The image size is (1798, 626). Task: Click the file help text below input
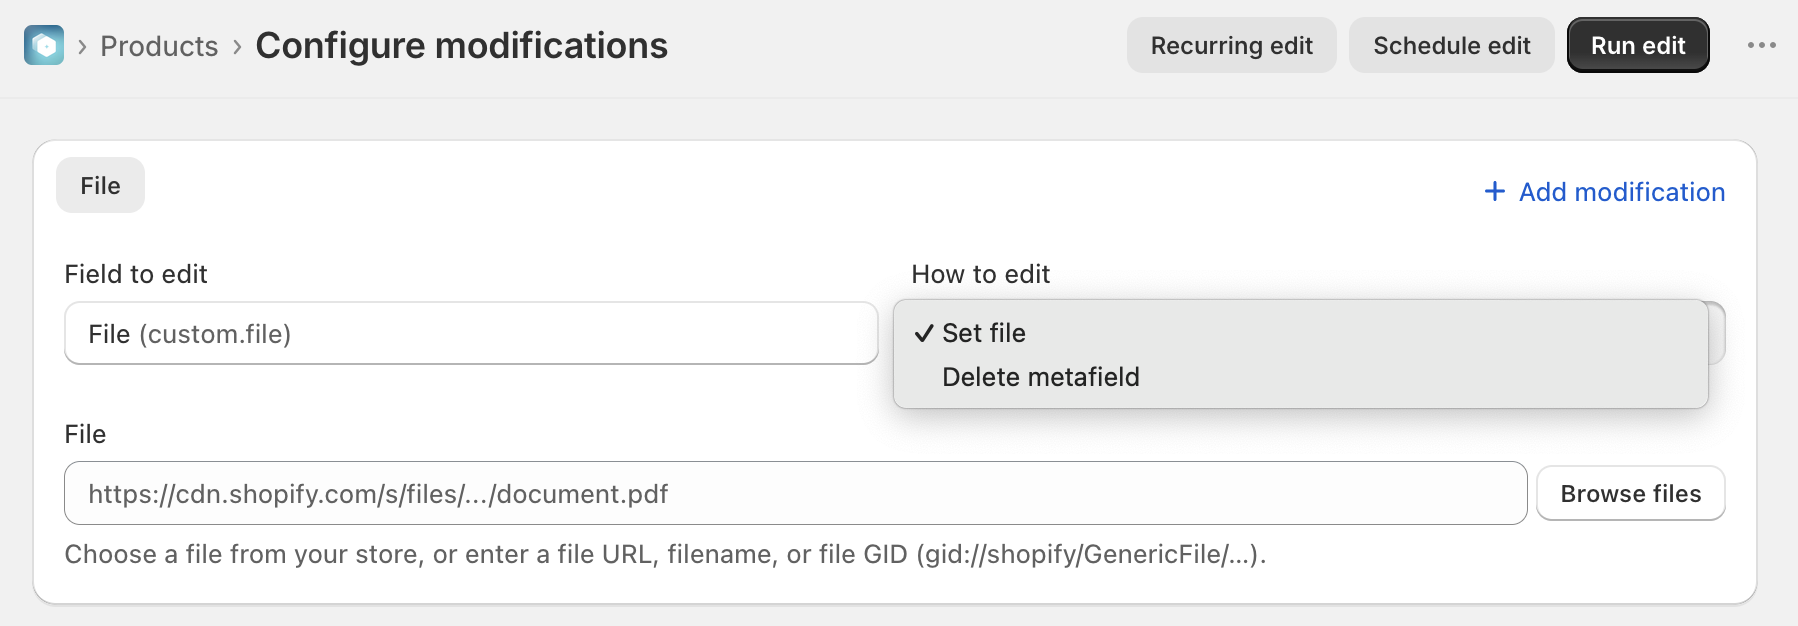click(665, 554)
